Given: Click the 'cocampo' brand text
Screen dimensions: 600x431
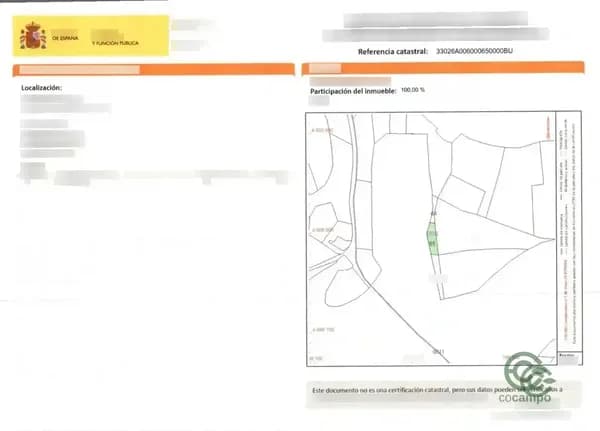Looking at the screenshot, I should click(525, 398).
